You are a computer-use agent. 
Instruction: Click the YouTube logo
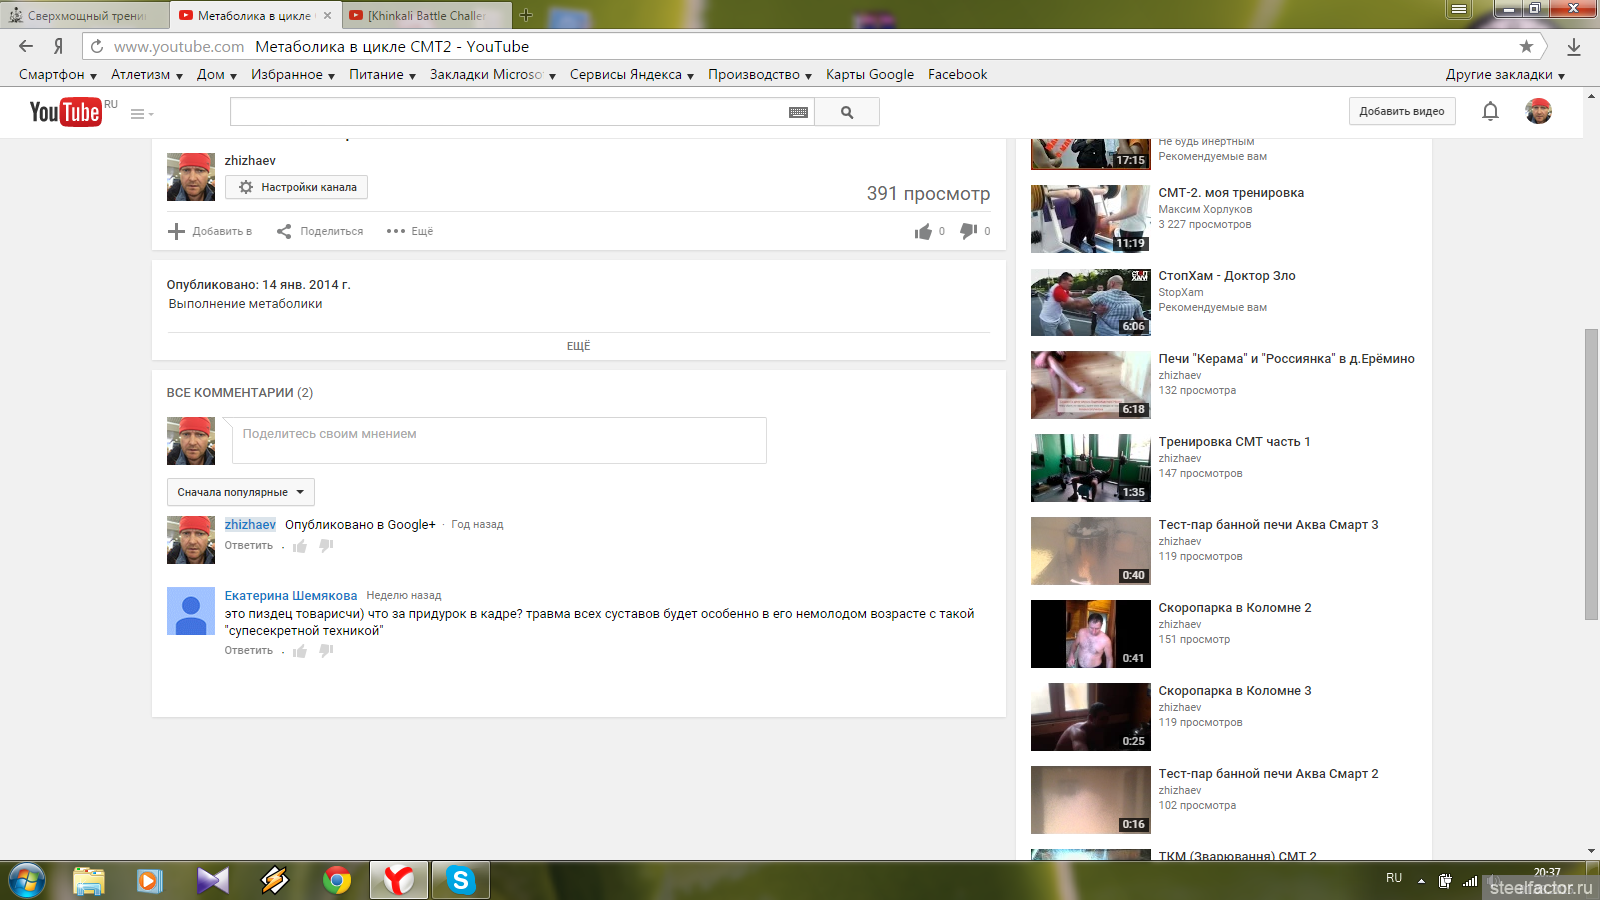[x=66, y=112]
